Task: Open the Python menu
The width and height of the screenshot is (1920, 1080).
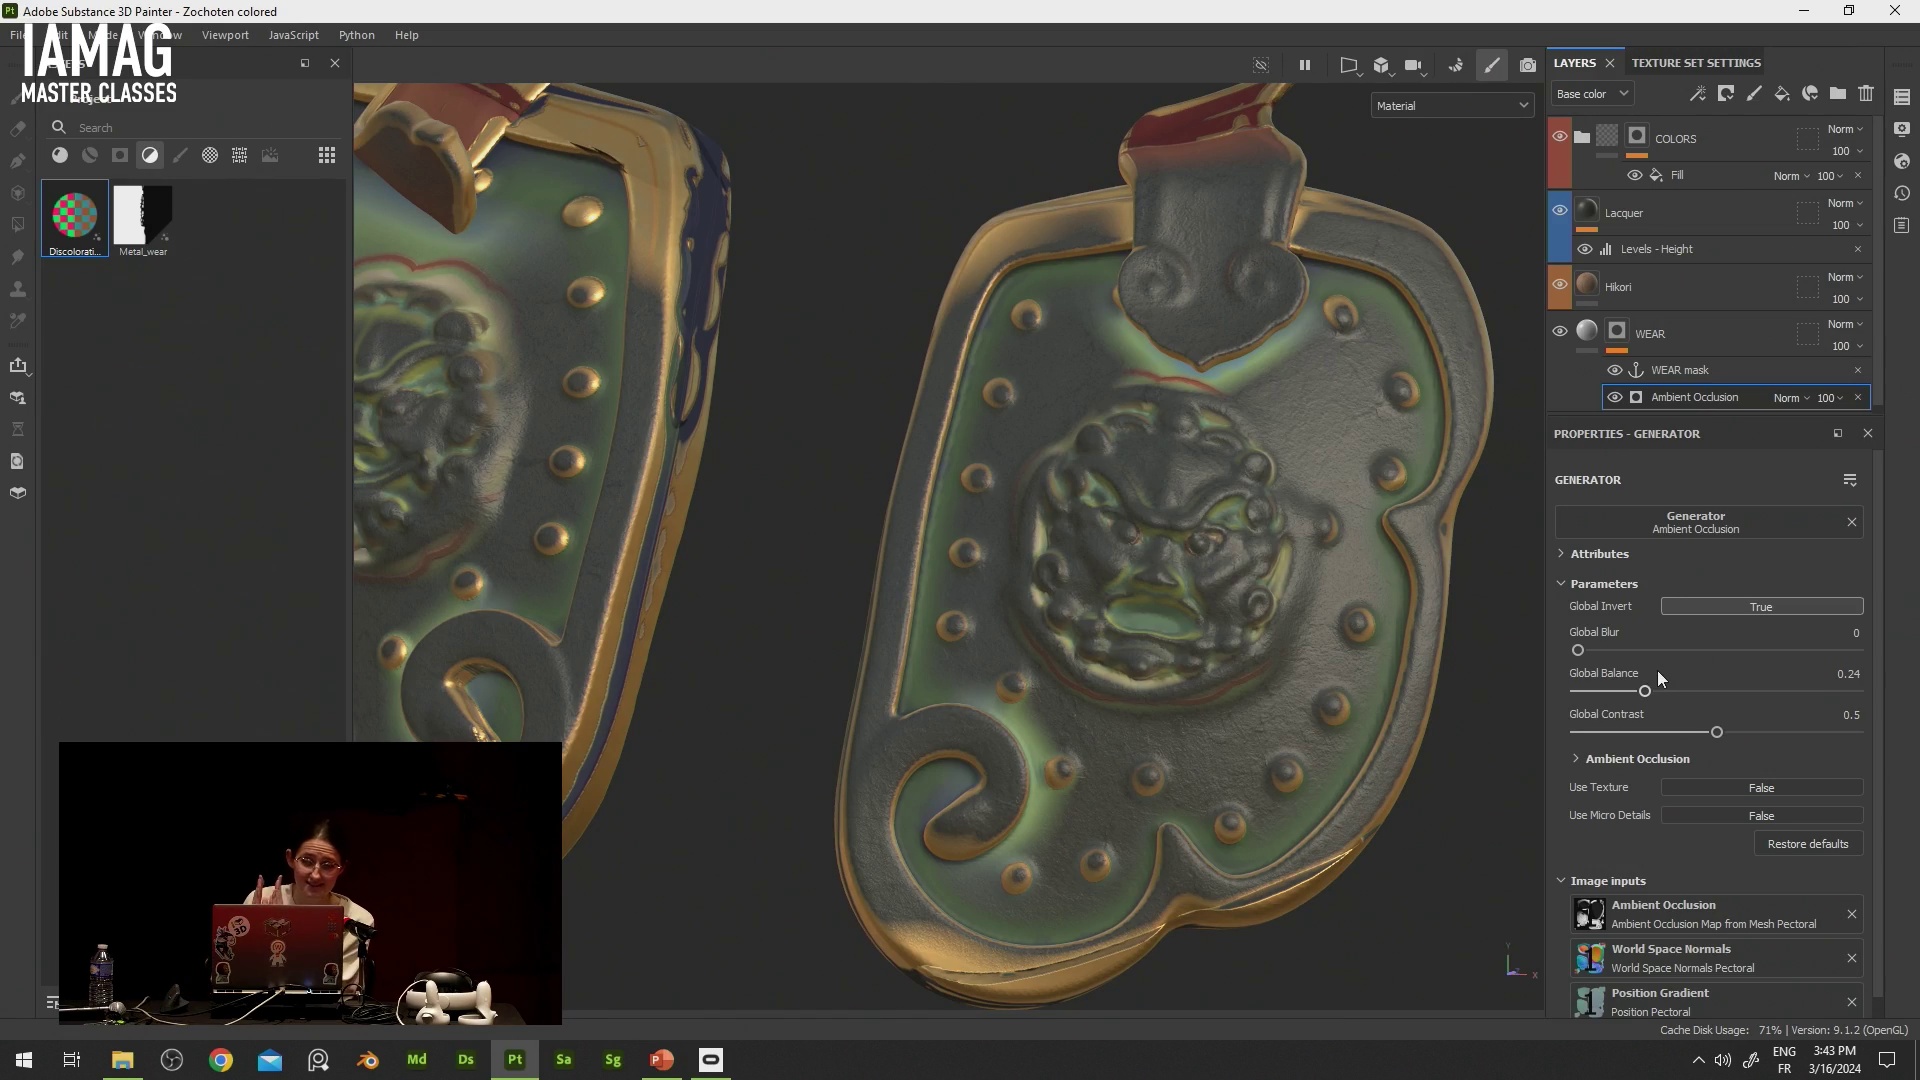Action: pyautogui.click(x=357, y=35)
